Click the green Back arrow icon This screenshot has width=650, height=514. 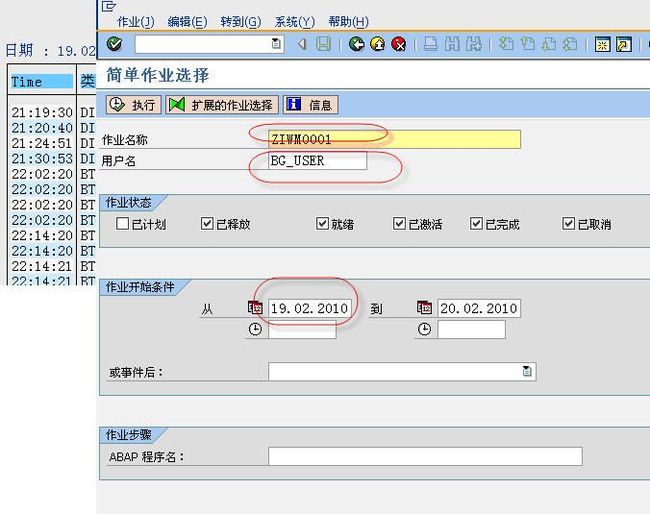[357, 44]
